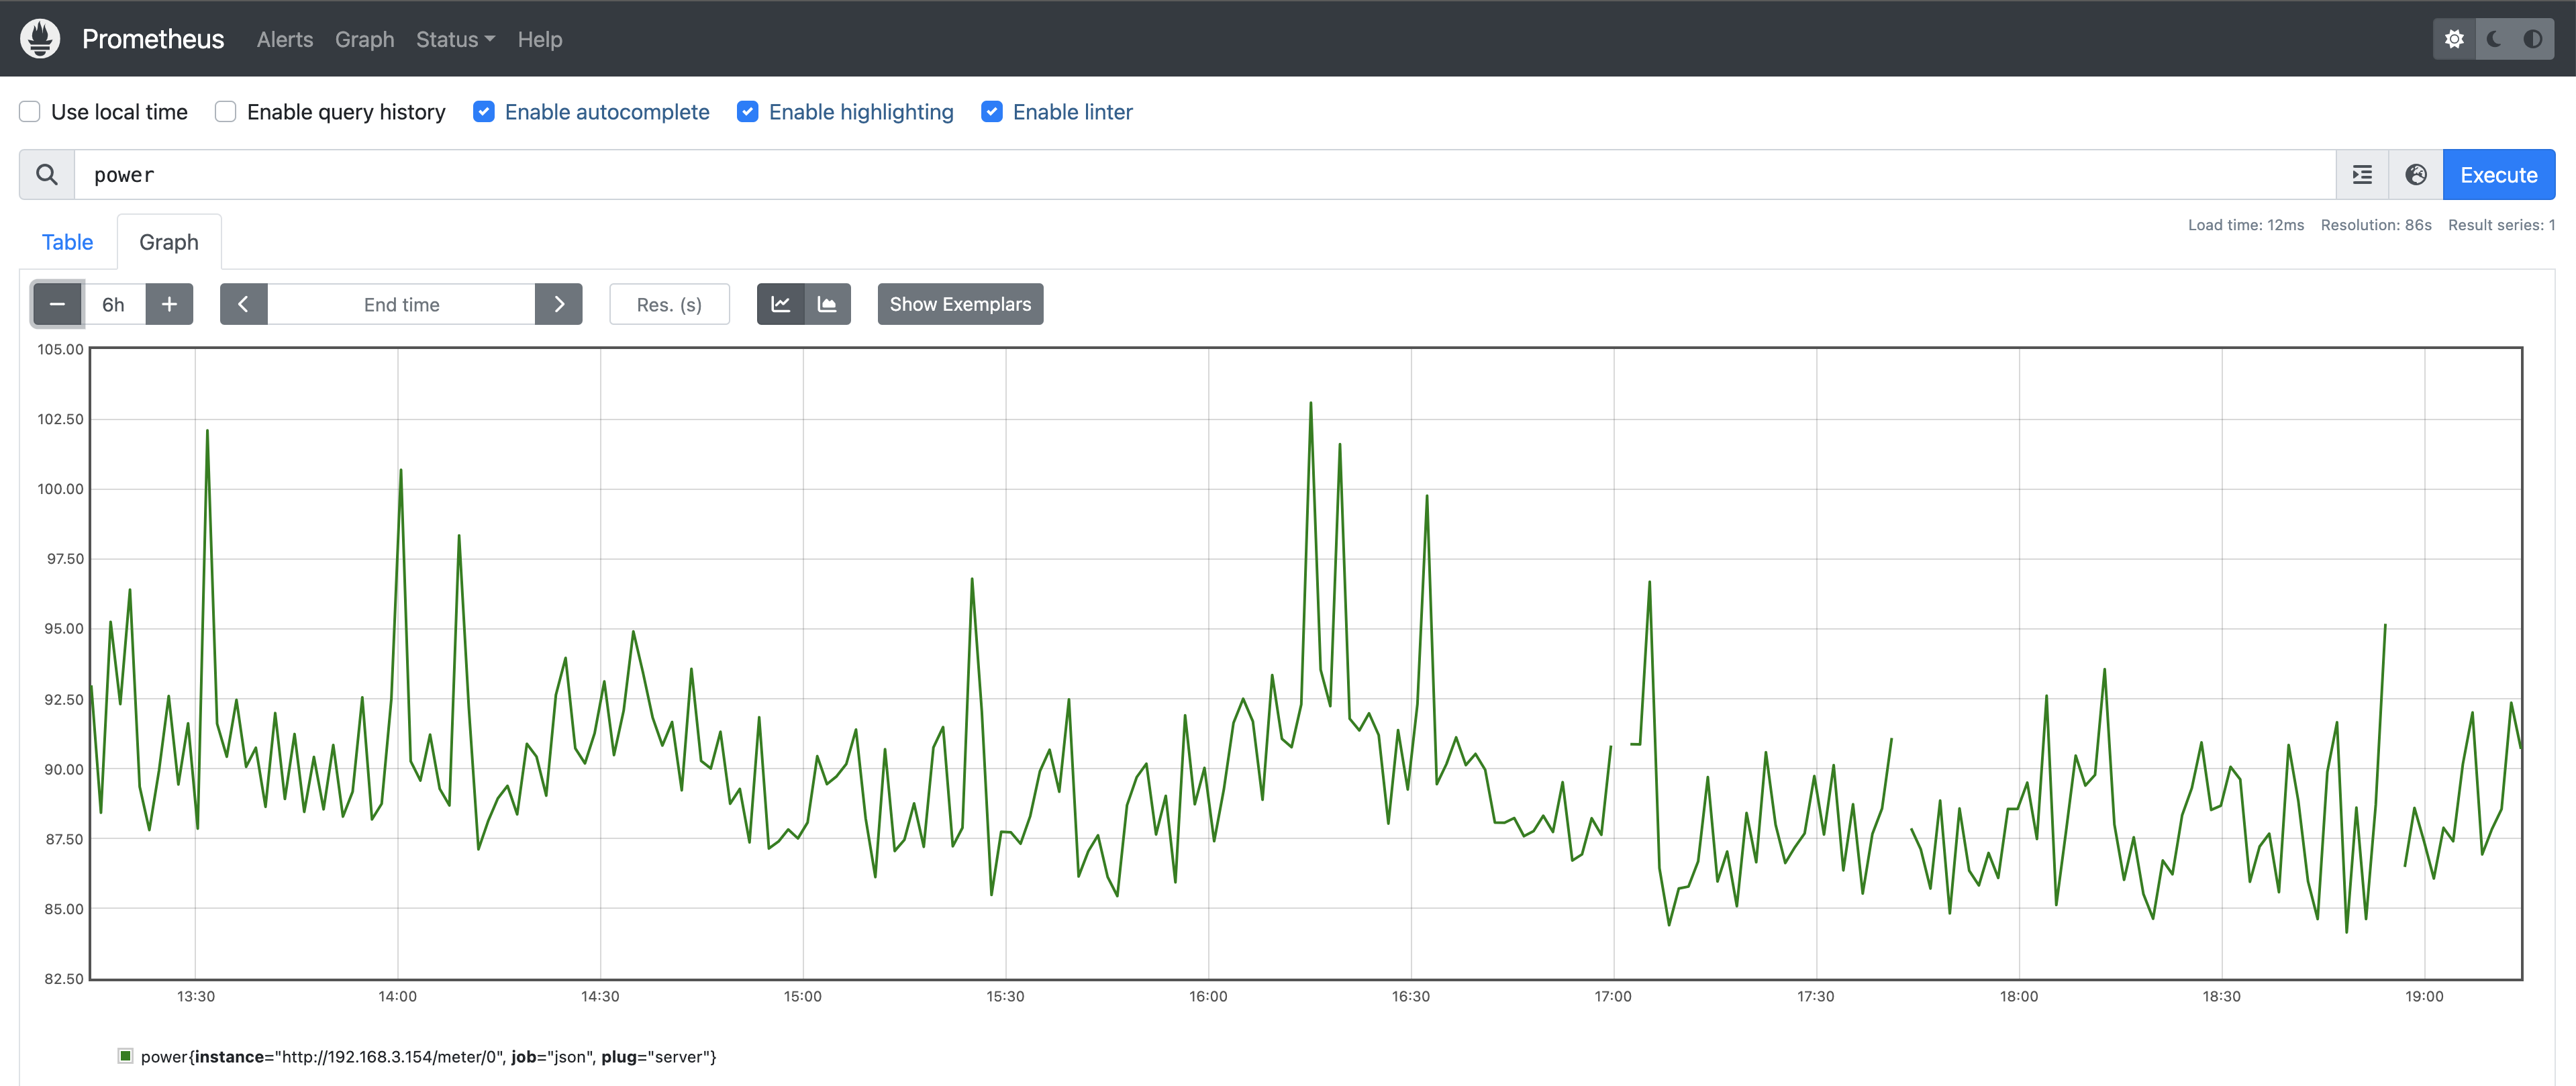
Task: Select the auto contrast theme icon
Action: click(x=2533, y=39)
